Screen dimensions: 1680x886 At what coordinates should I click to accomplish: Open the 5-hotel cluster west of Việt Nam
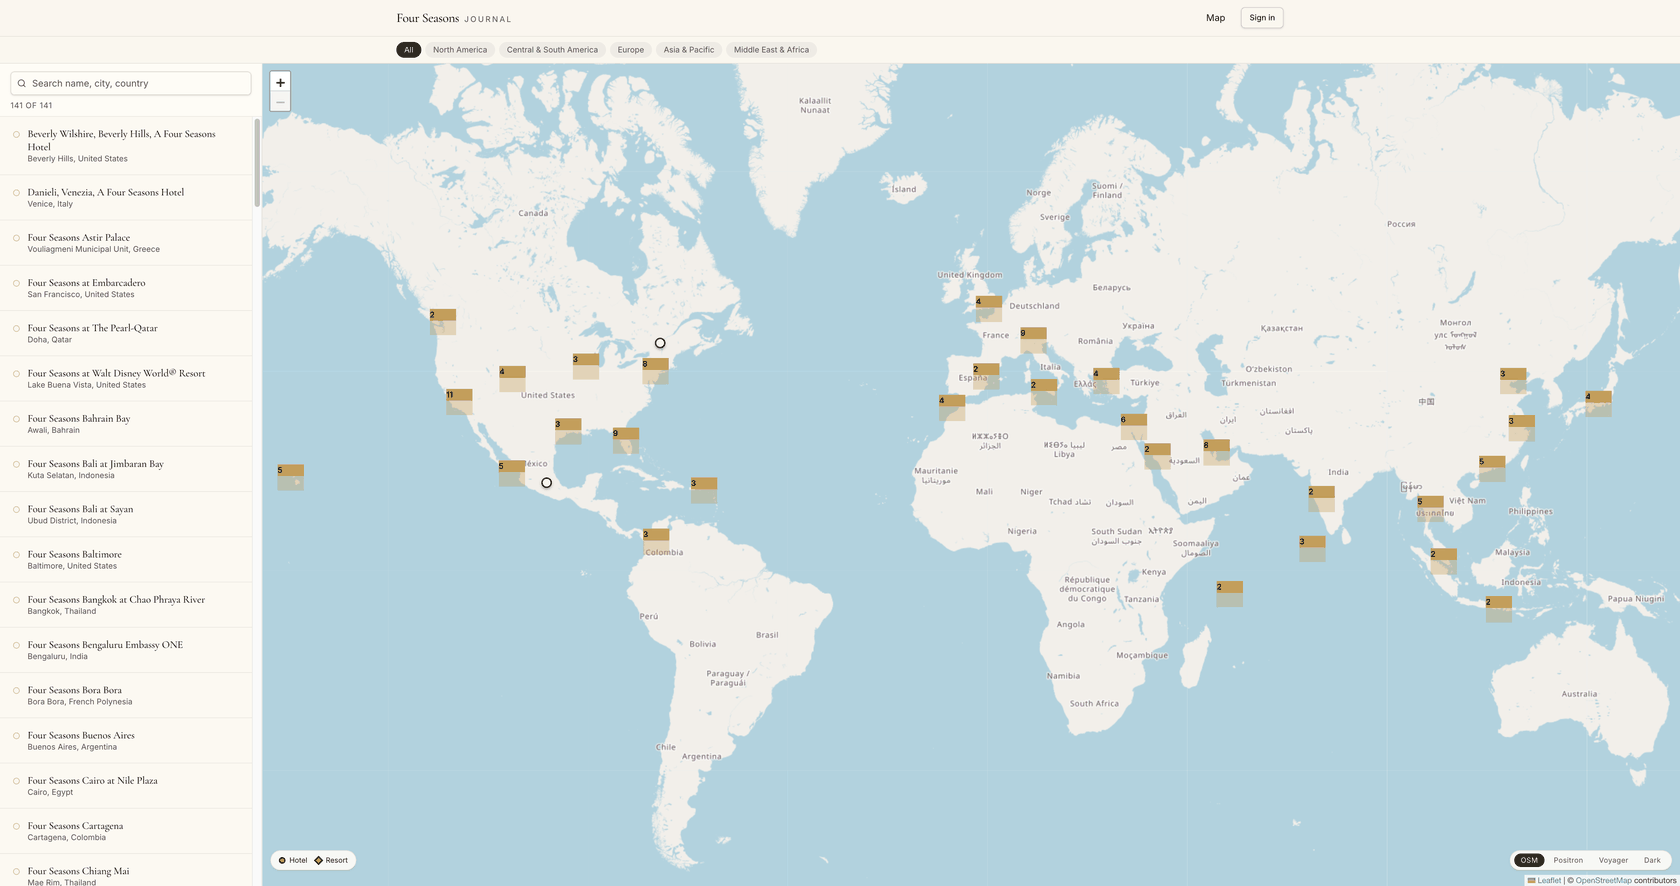coord(1430,509)
